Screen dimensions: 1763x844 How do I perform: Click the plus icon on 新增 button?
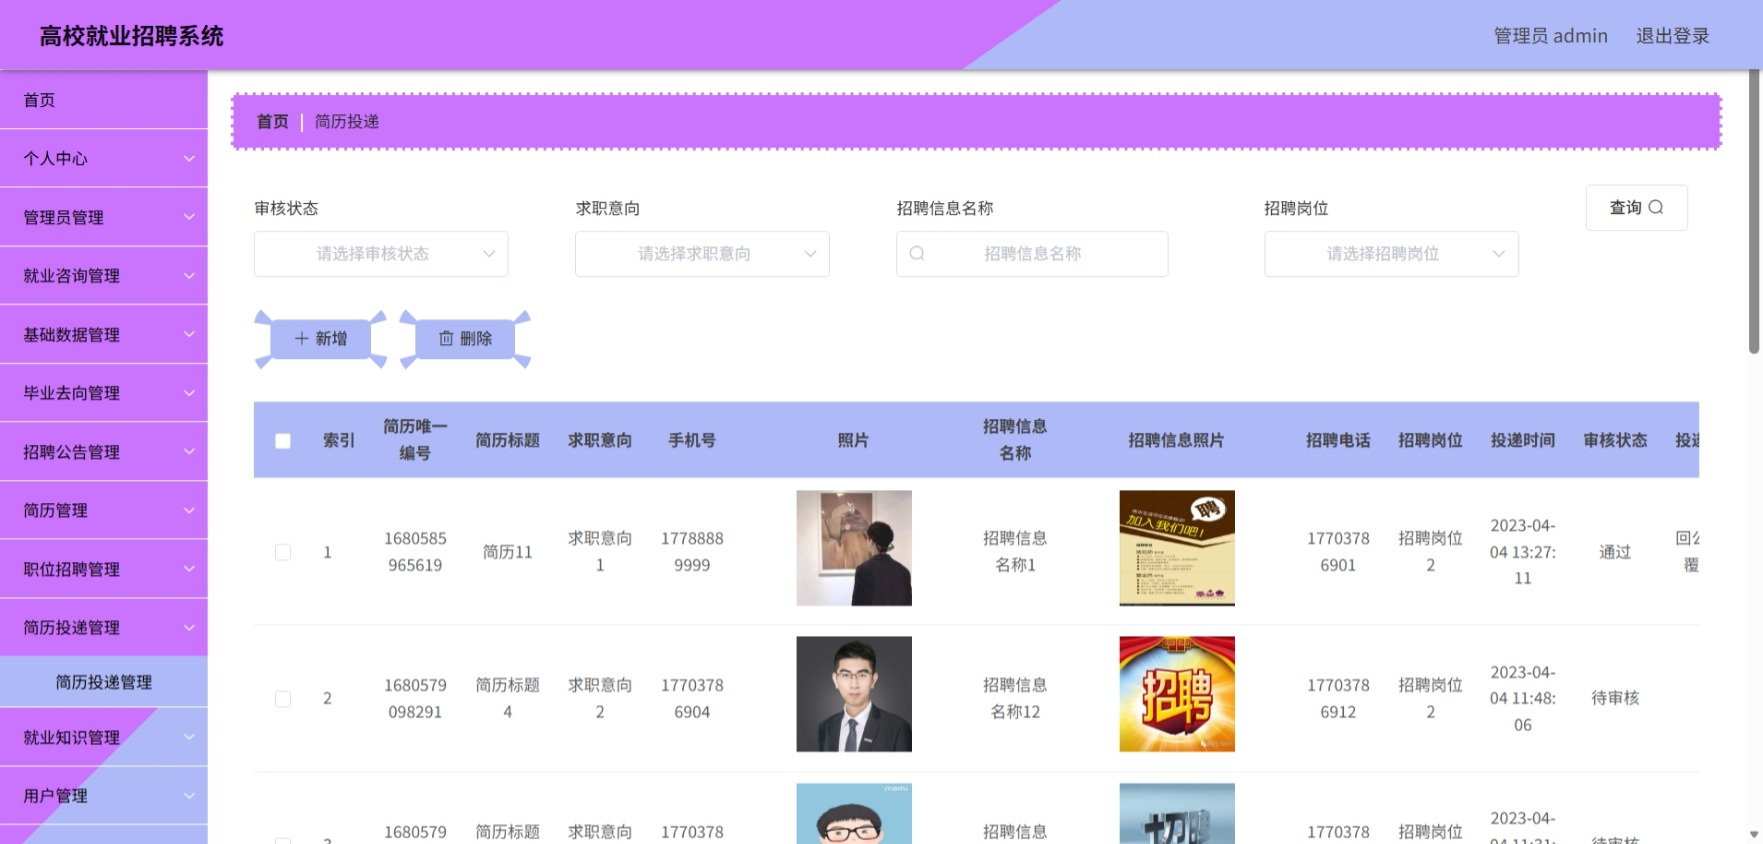coord(302,339)
